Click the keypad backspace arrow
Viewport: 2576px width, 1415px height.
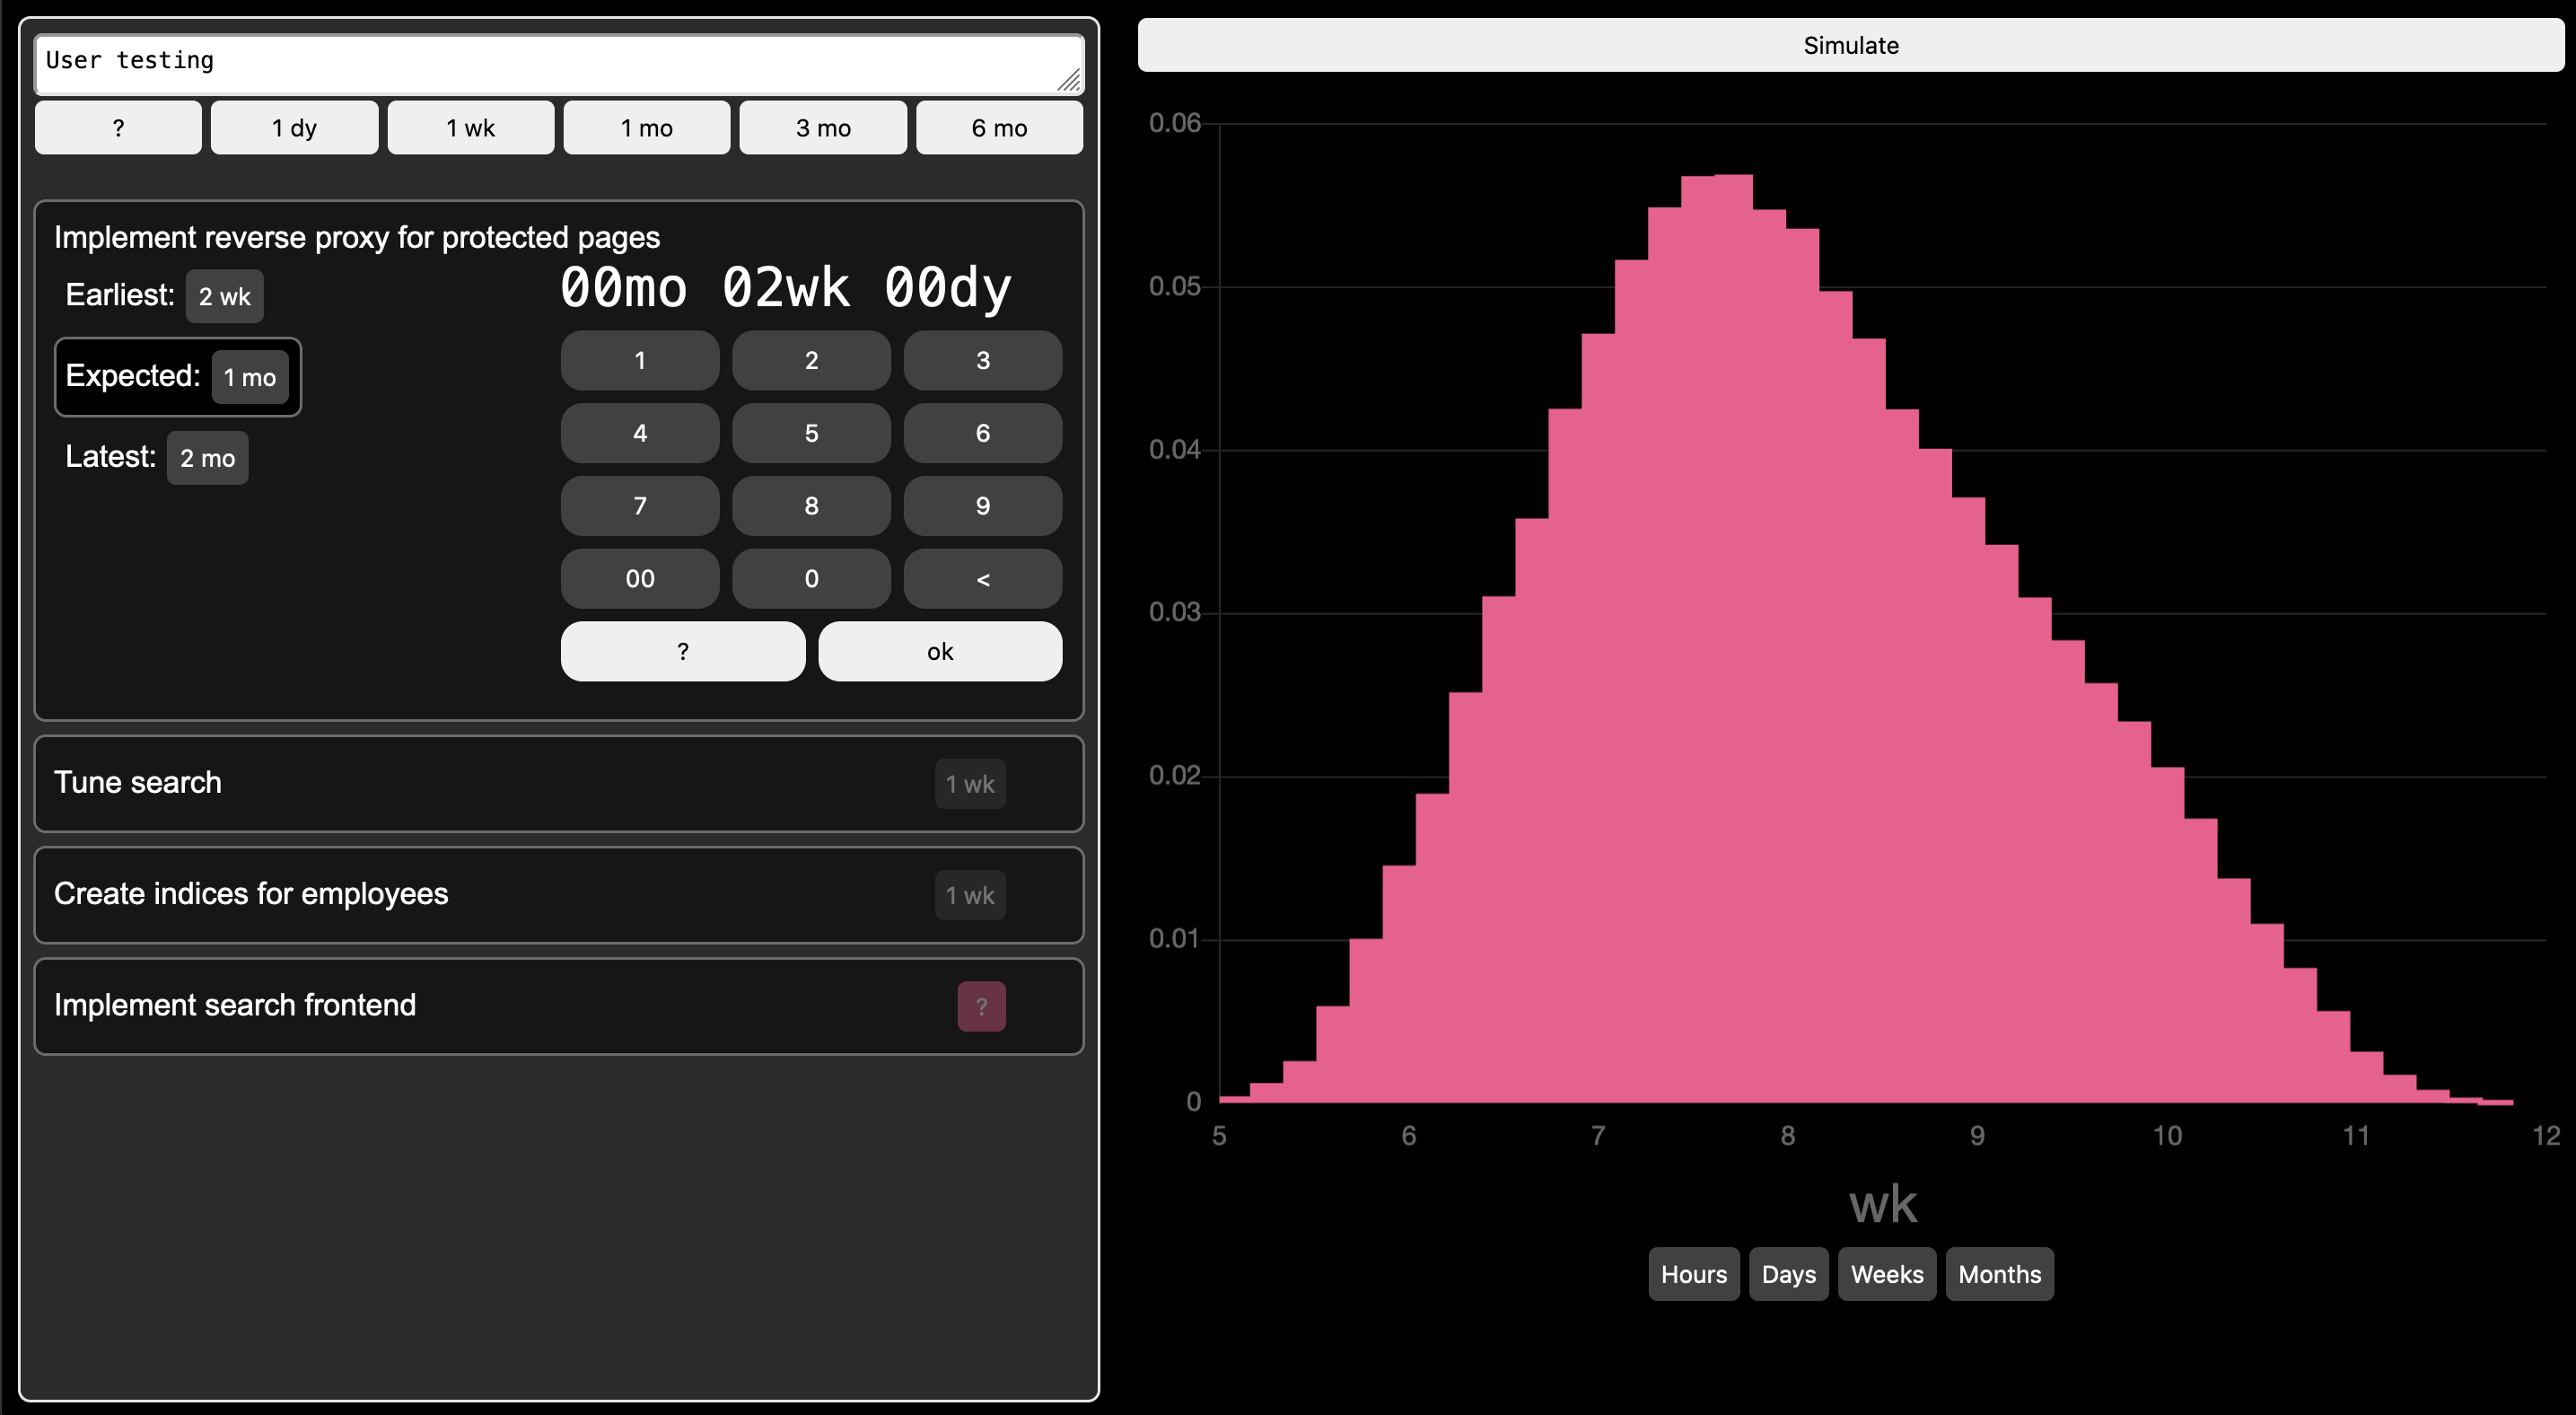(982, 579)
